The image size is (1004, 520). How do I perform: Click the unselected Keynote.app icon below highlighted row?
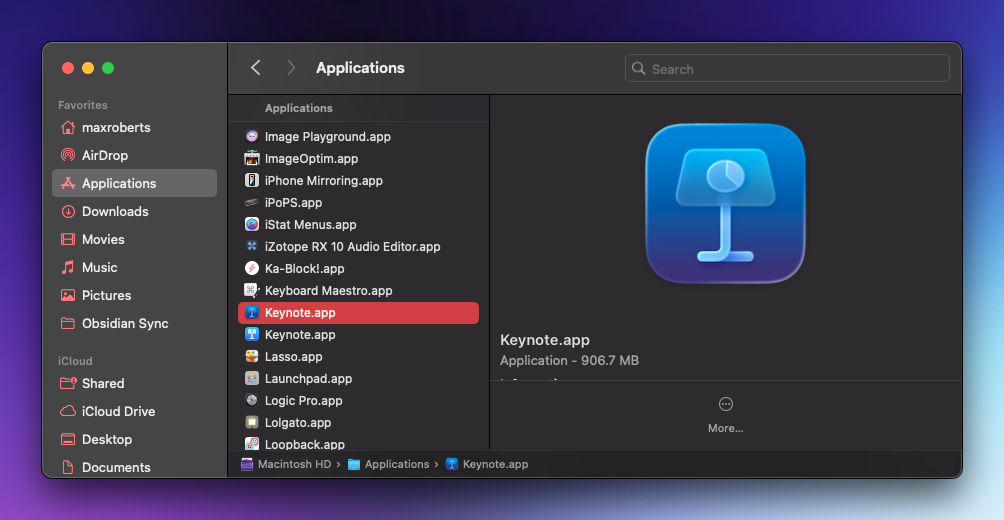[252, 334]
